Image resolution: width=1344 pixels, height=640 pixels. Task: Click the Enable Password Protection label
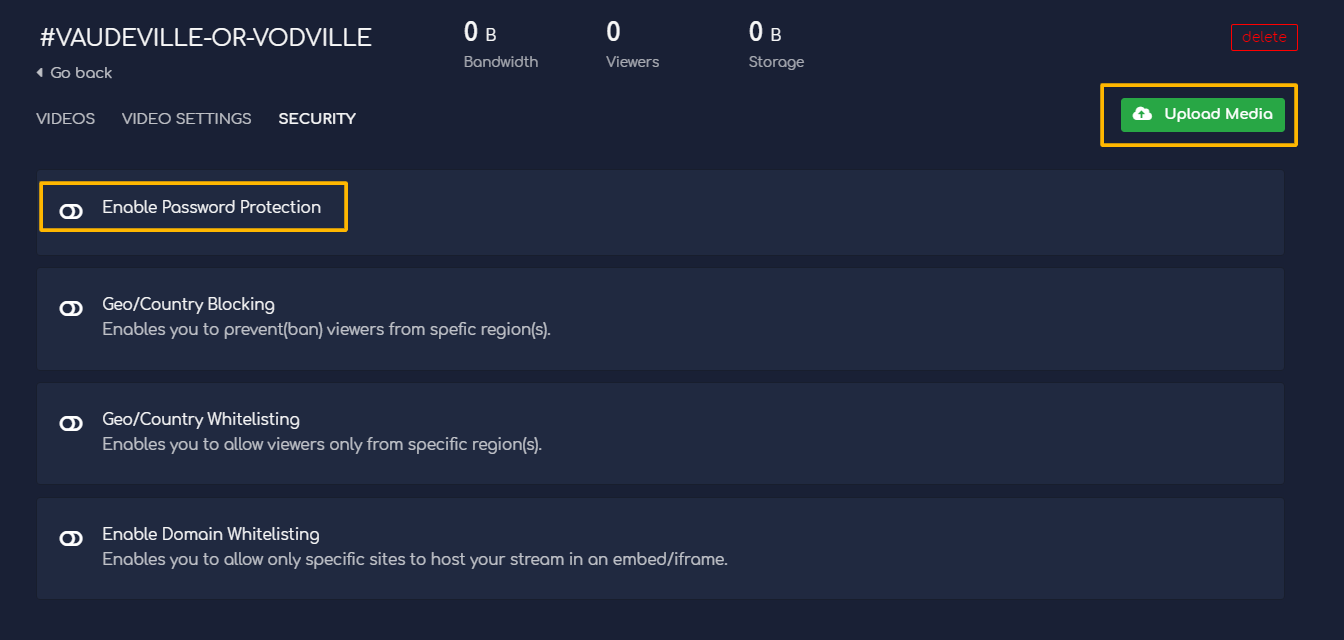point(212,207)
